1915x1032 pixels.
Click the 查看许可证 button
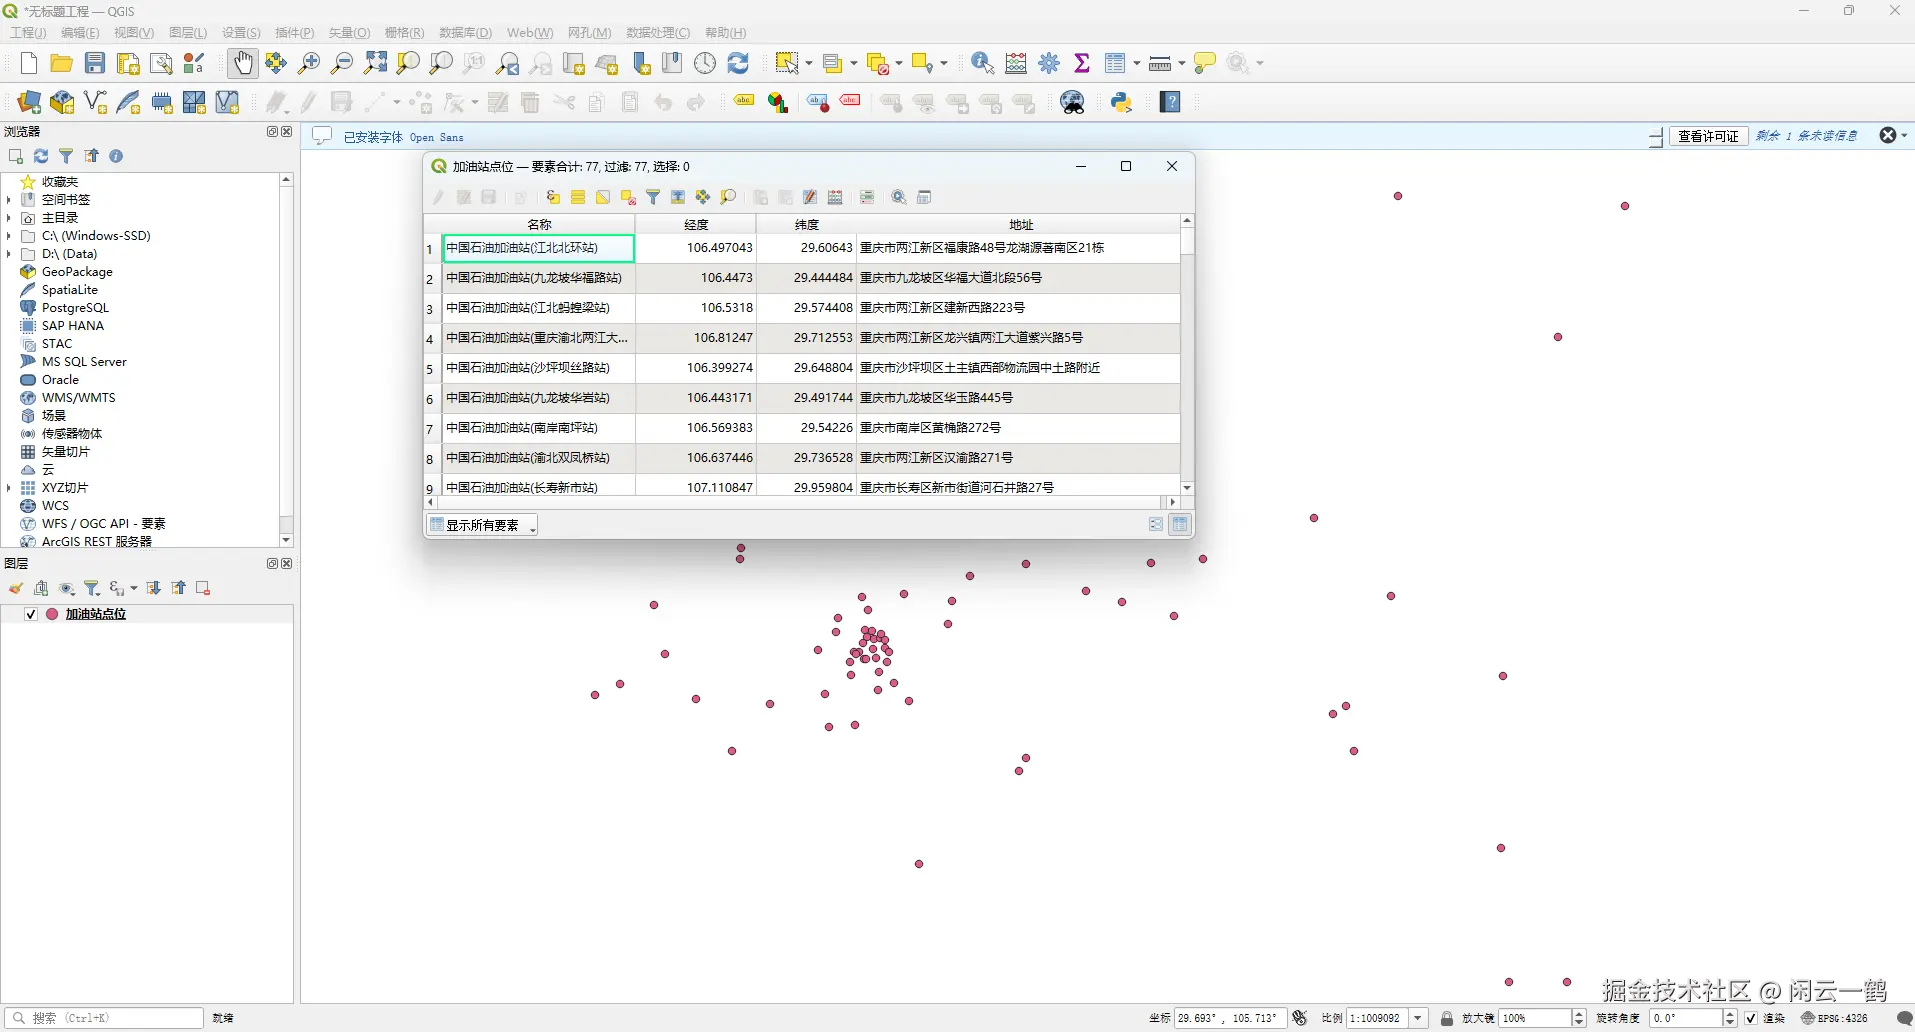click(x=1708, y=136)
